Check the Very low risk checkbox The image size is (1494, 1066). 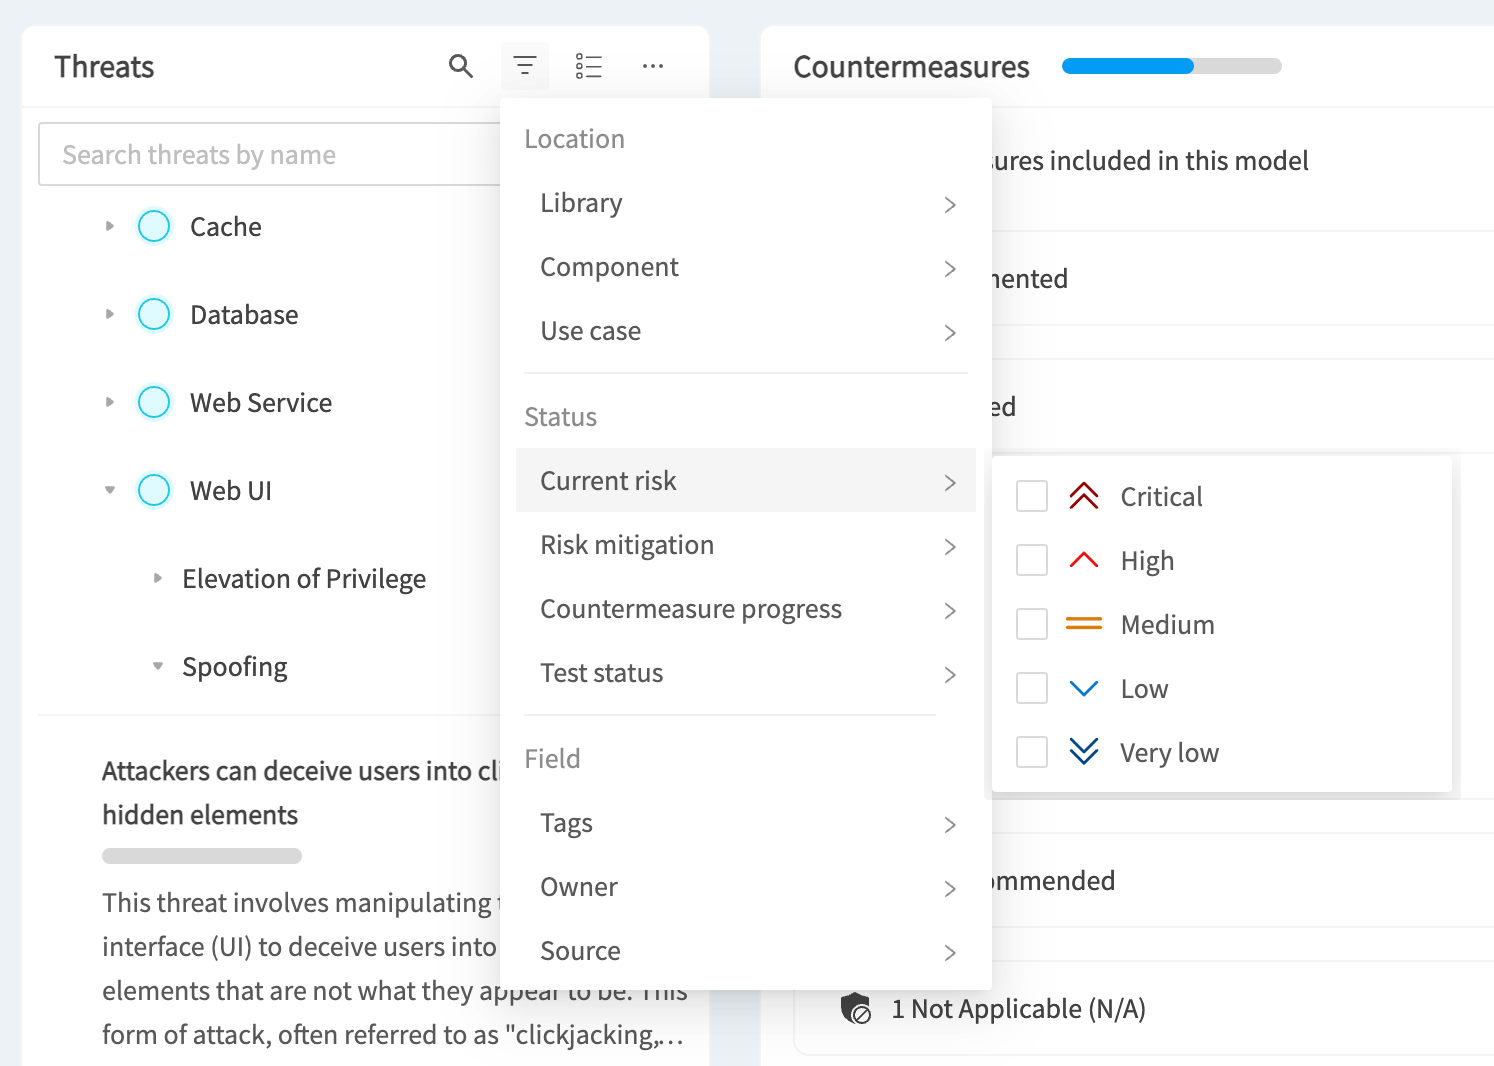pyautogui.click(x=1032, y=752)
